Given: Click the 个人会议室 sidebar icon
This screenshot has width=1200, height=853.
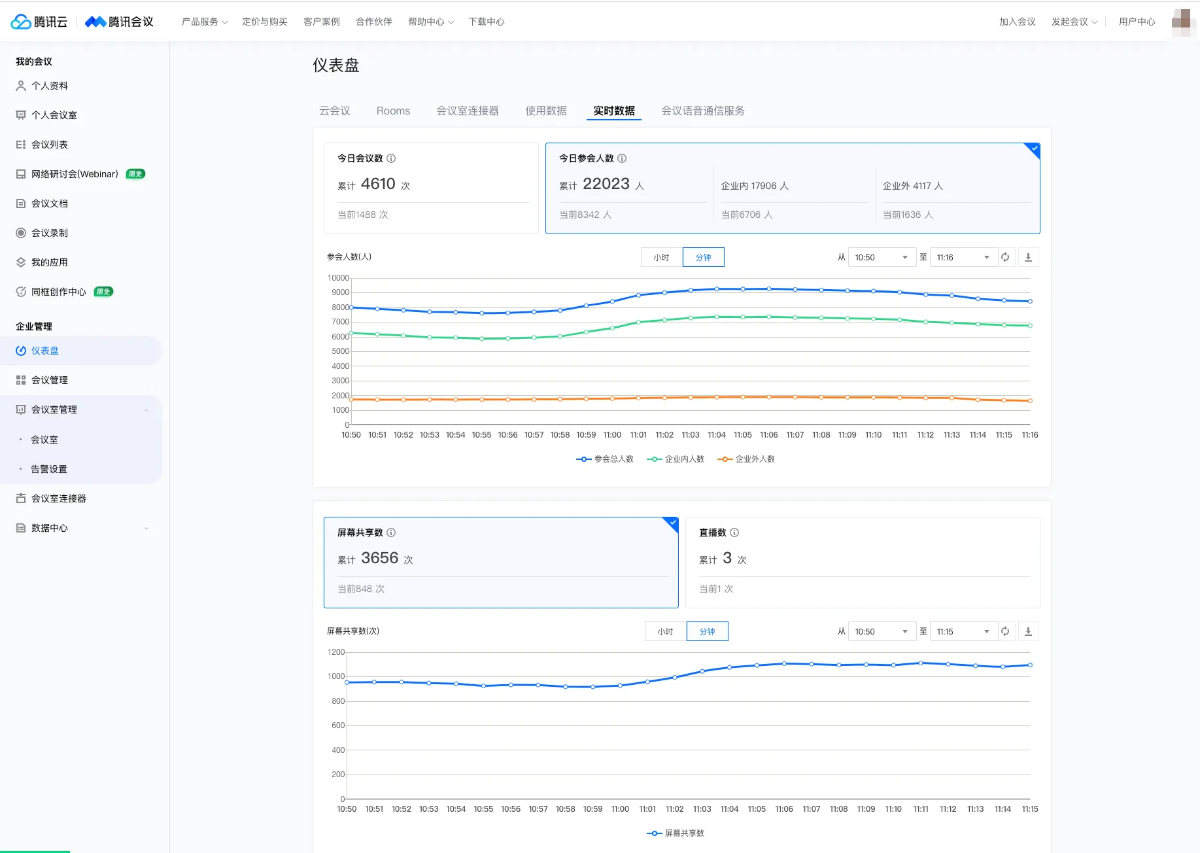Looking at the screenshot, I should click(21, 115).
